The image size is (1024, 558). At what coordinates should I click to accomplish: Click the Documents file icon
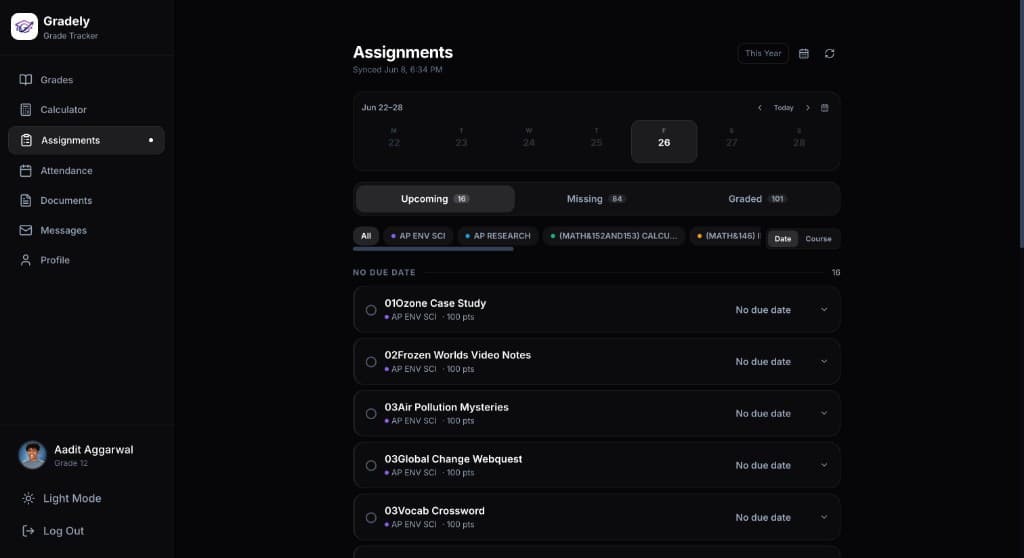click(25, 201)
